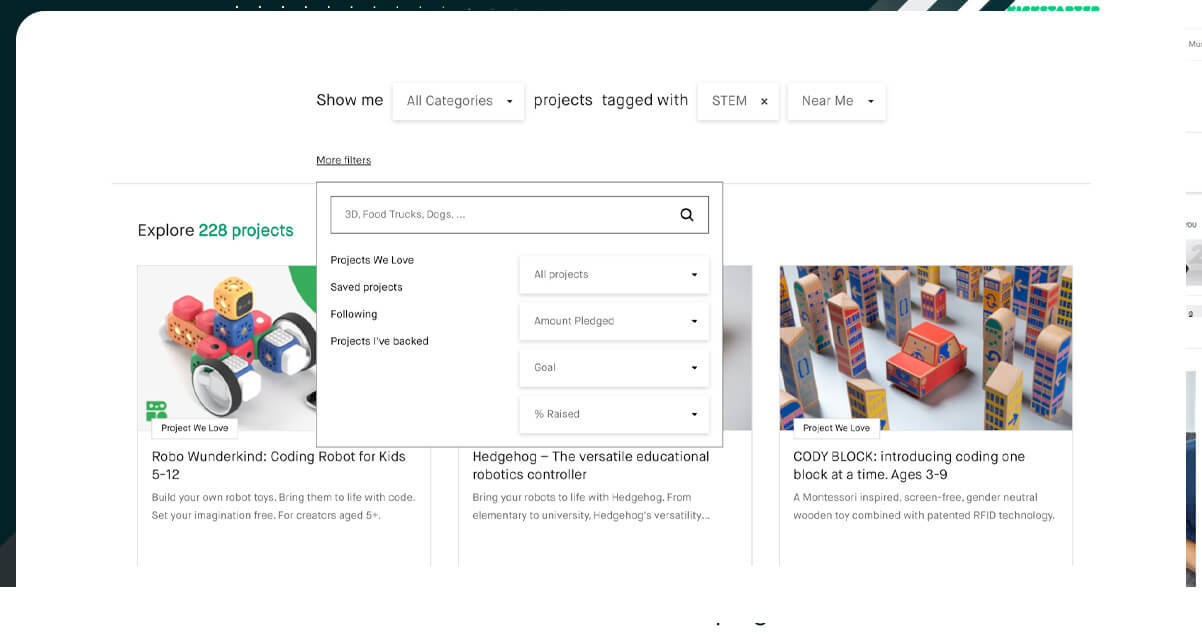1202x634 pixels.
Task: Click Project We Love badge on Robo Wunderkind
Action: [x=195, y=428]
